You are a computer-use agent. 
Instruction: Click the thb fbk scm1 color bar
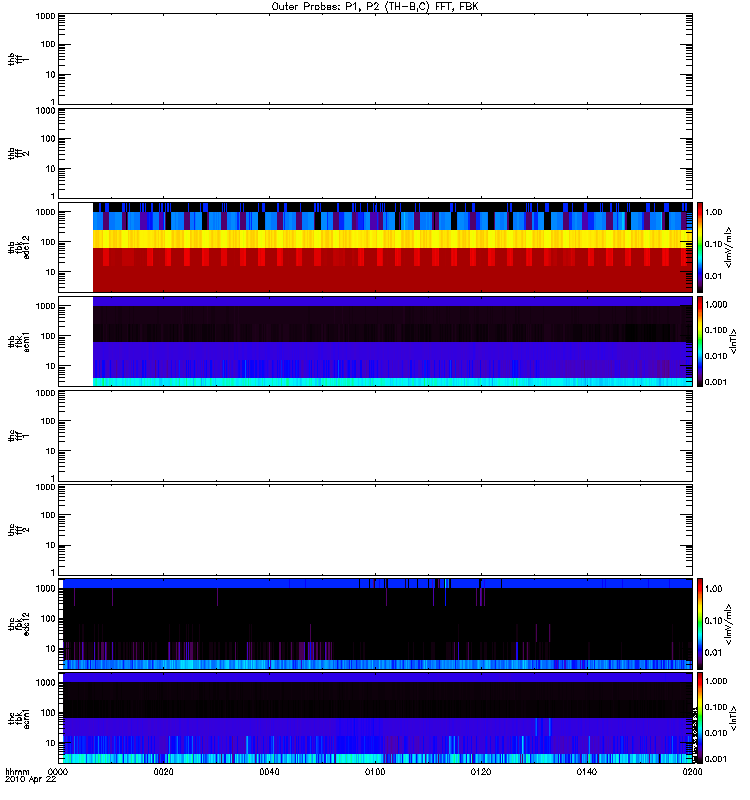700,341
